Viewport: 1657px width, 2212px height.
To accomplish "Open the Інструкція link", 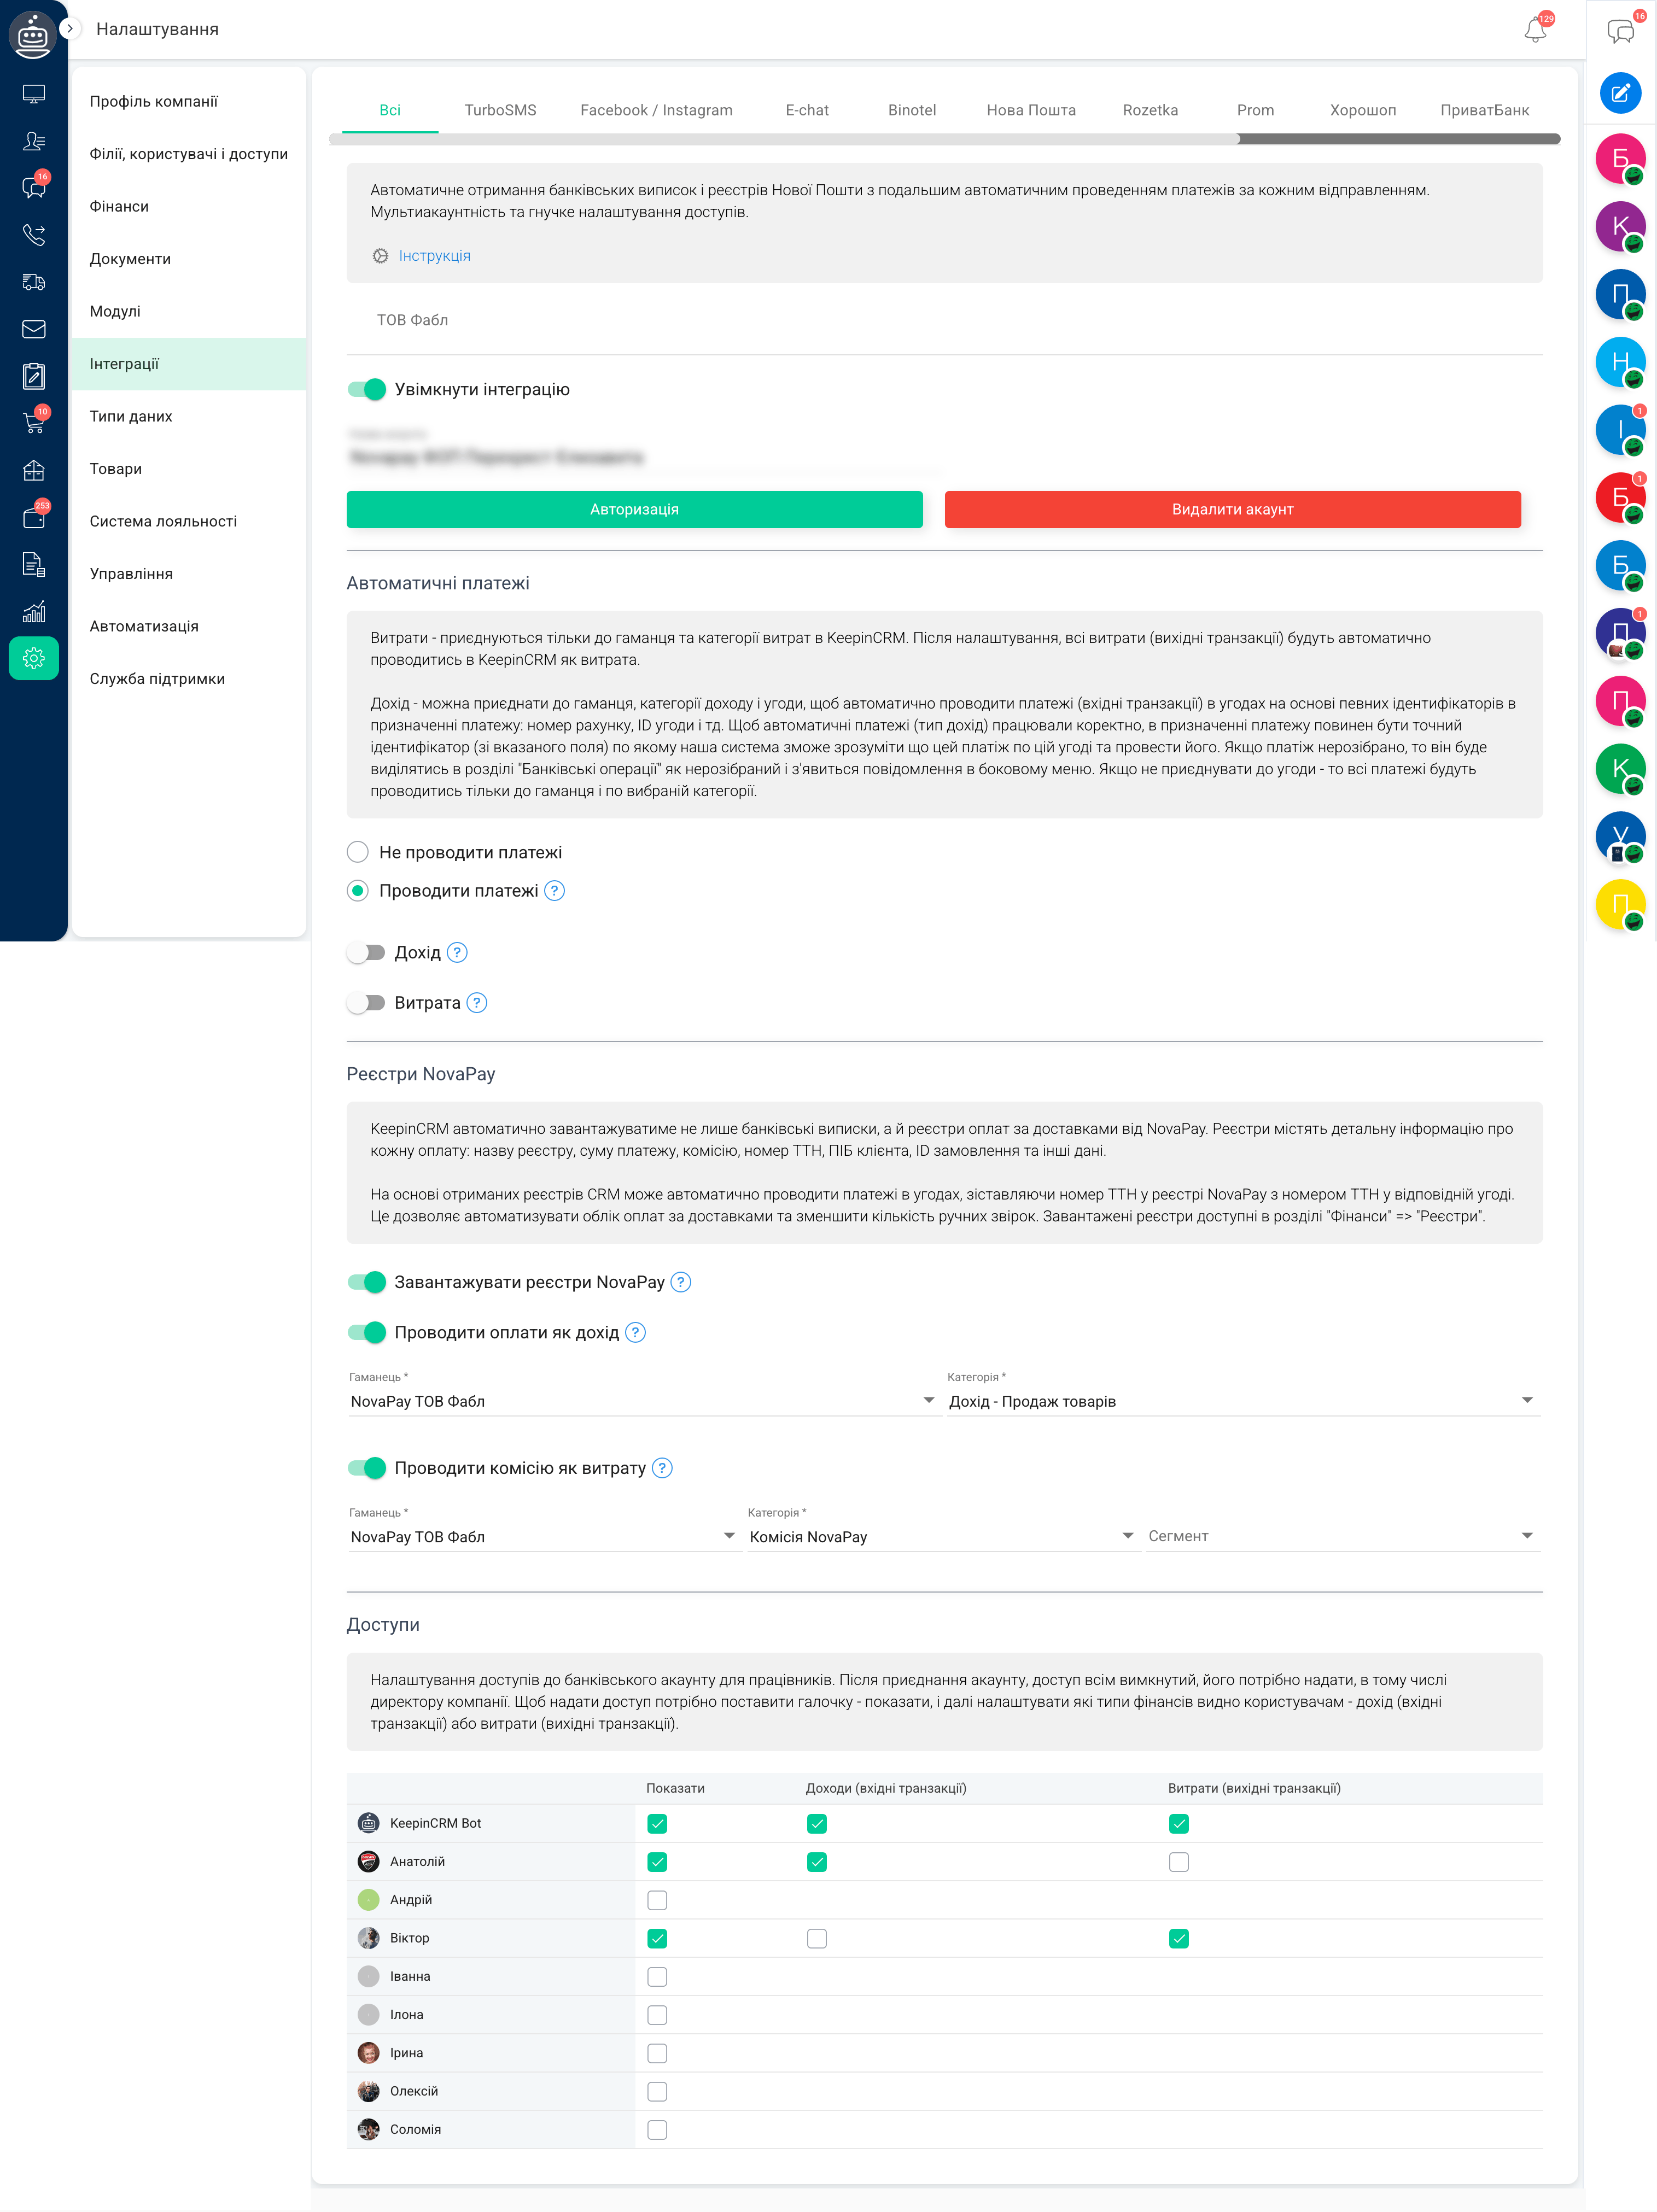I will pyautogui.click(x=434, y=256).
